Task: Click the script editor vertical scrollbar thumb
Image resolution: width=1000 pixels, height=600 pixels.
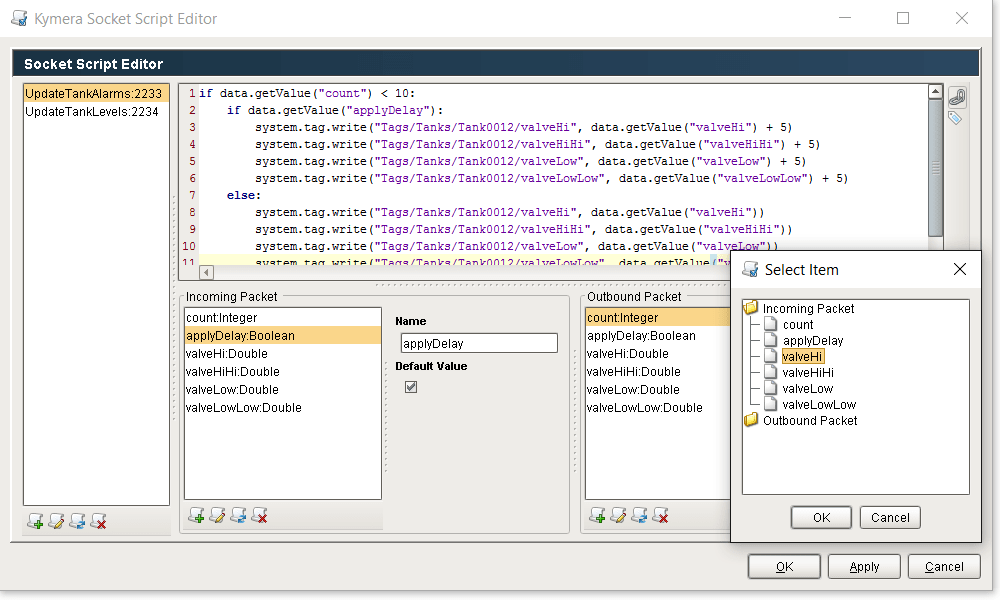Action: pyautogui.click(x=935, y=167)
